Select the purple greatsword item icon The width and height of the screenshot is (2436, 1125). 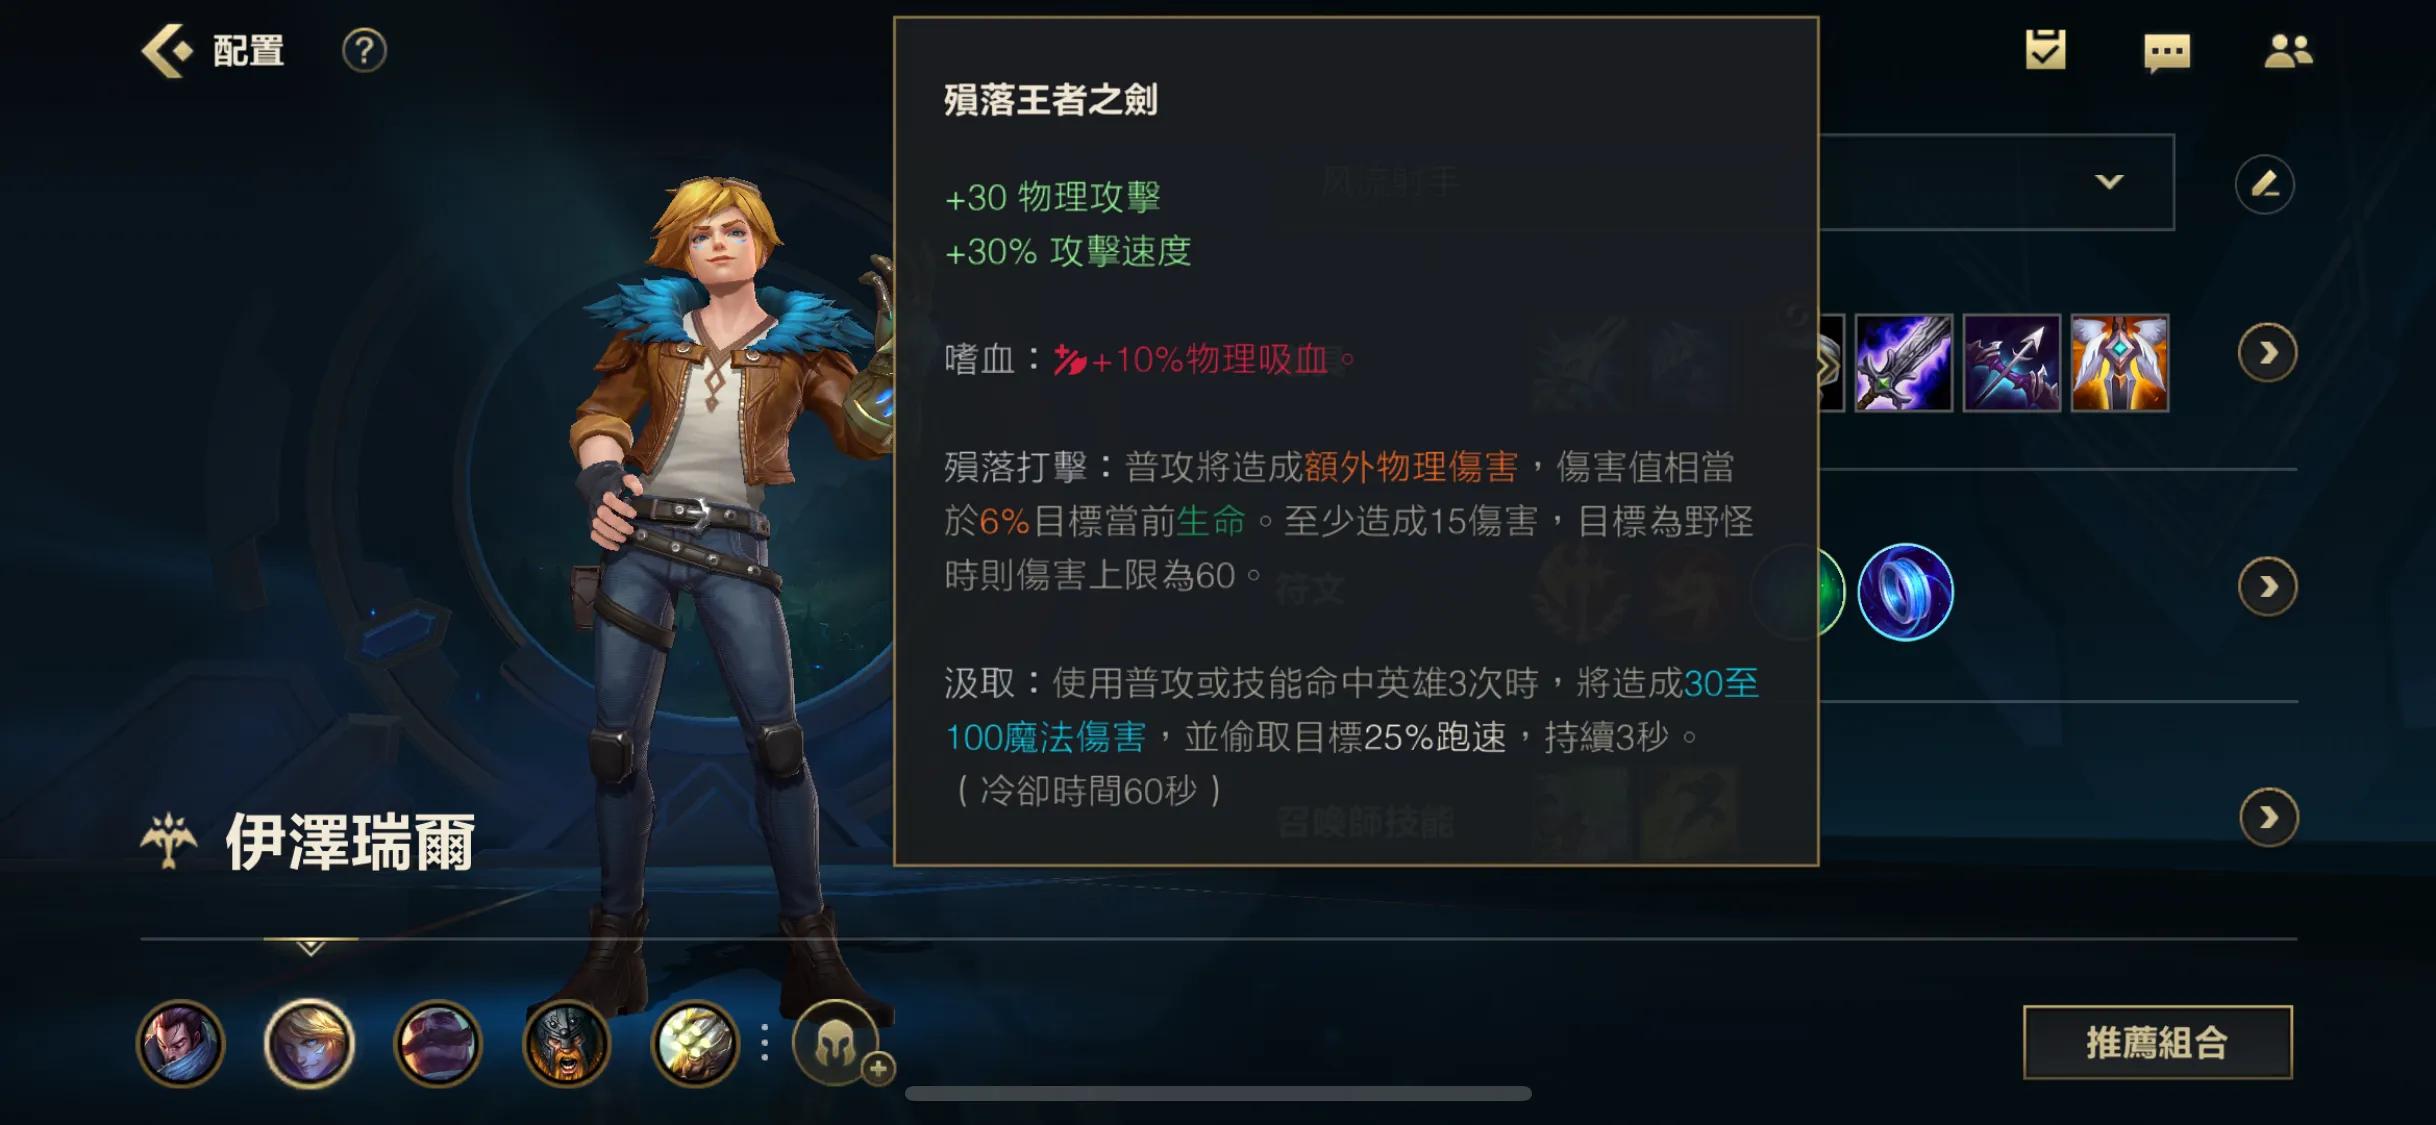pyautogui.click(x=1903, y=363)
